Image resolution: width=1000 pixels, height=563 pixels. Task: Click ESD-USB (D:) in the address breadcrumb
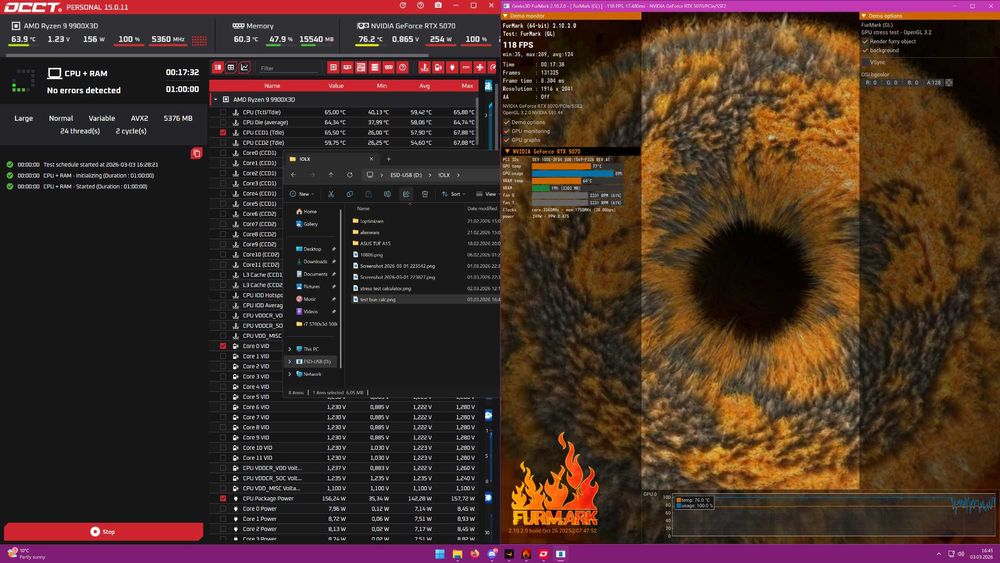(x=406, y=175)
